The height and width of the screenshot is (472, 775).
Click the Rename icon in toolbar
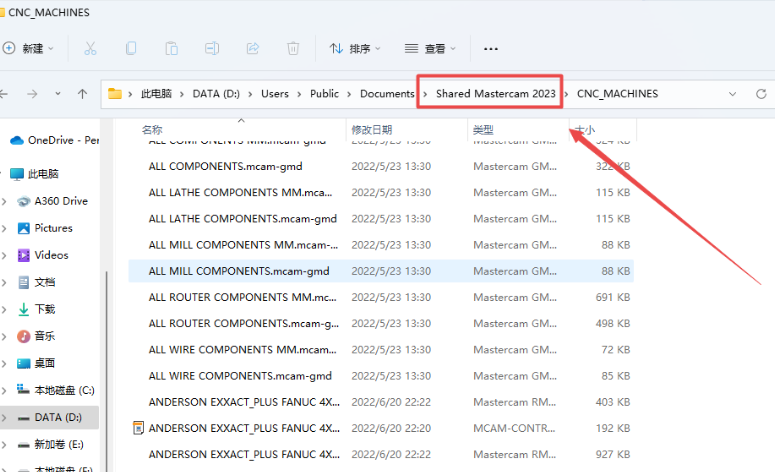pos(212,48)
